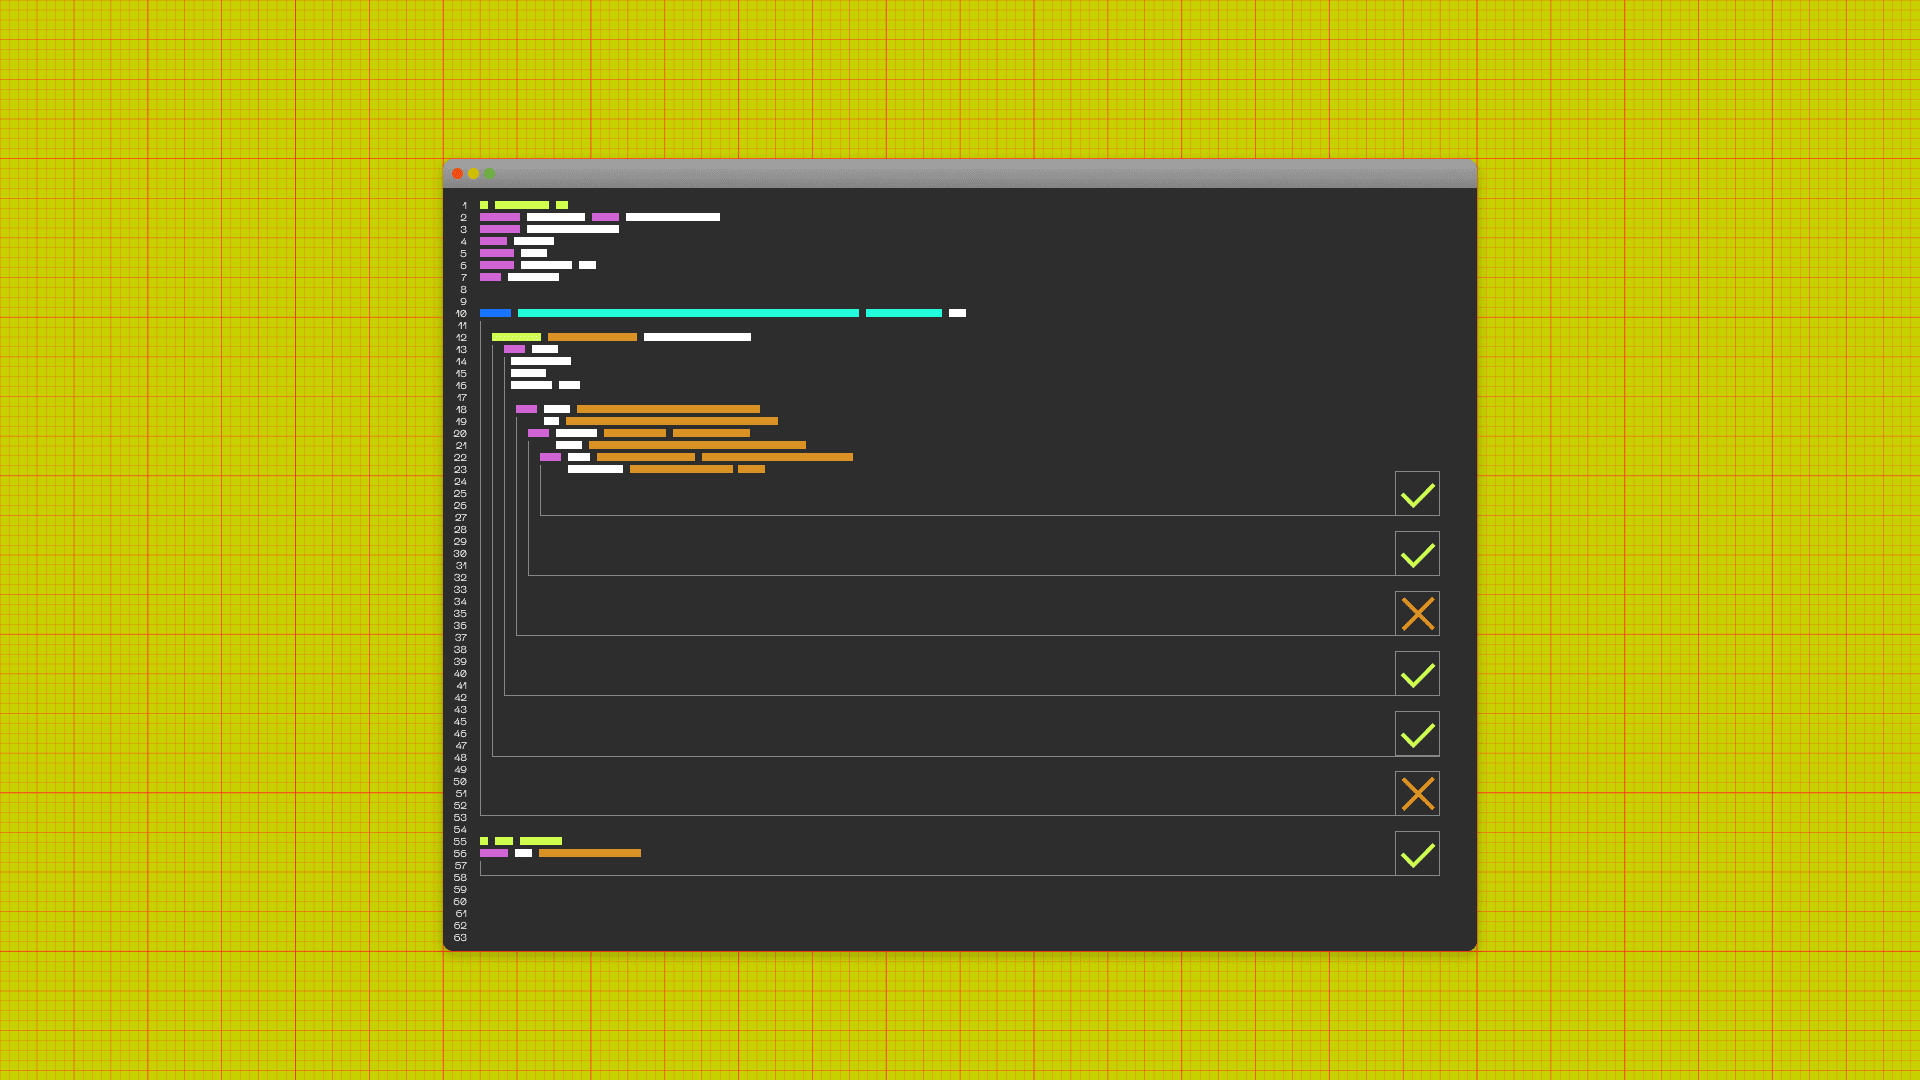Viewport: 1920px width, 1080px height.
Task: Click the orange X box beside line 51
Action: click(x=1417, y=794)
